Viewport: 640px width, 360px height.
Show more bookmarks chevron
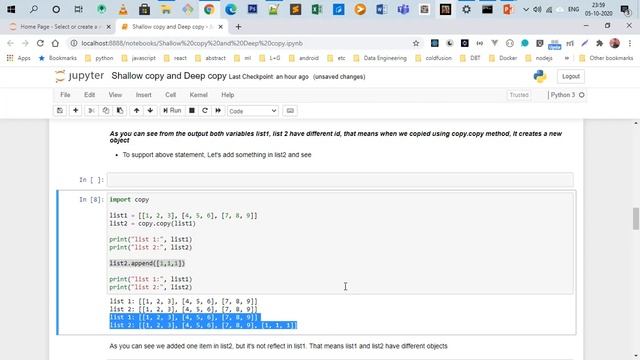coord(567,58)
